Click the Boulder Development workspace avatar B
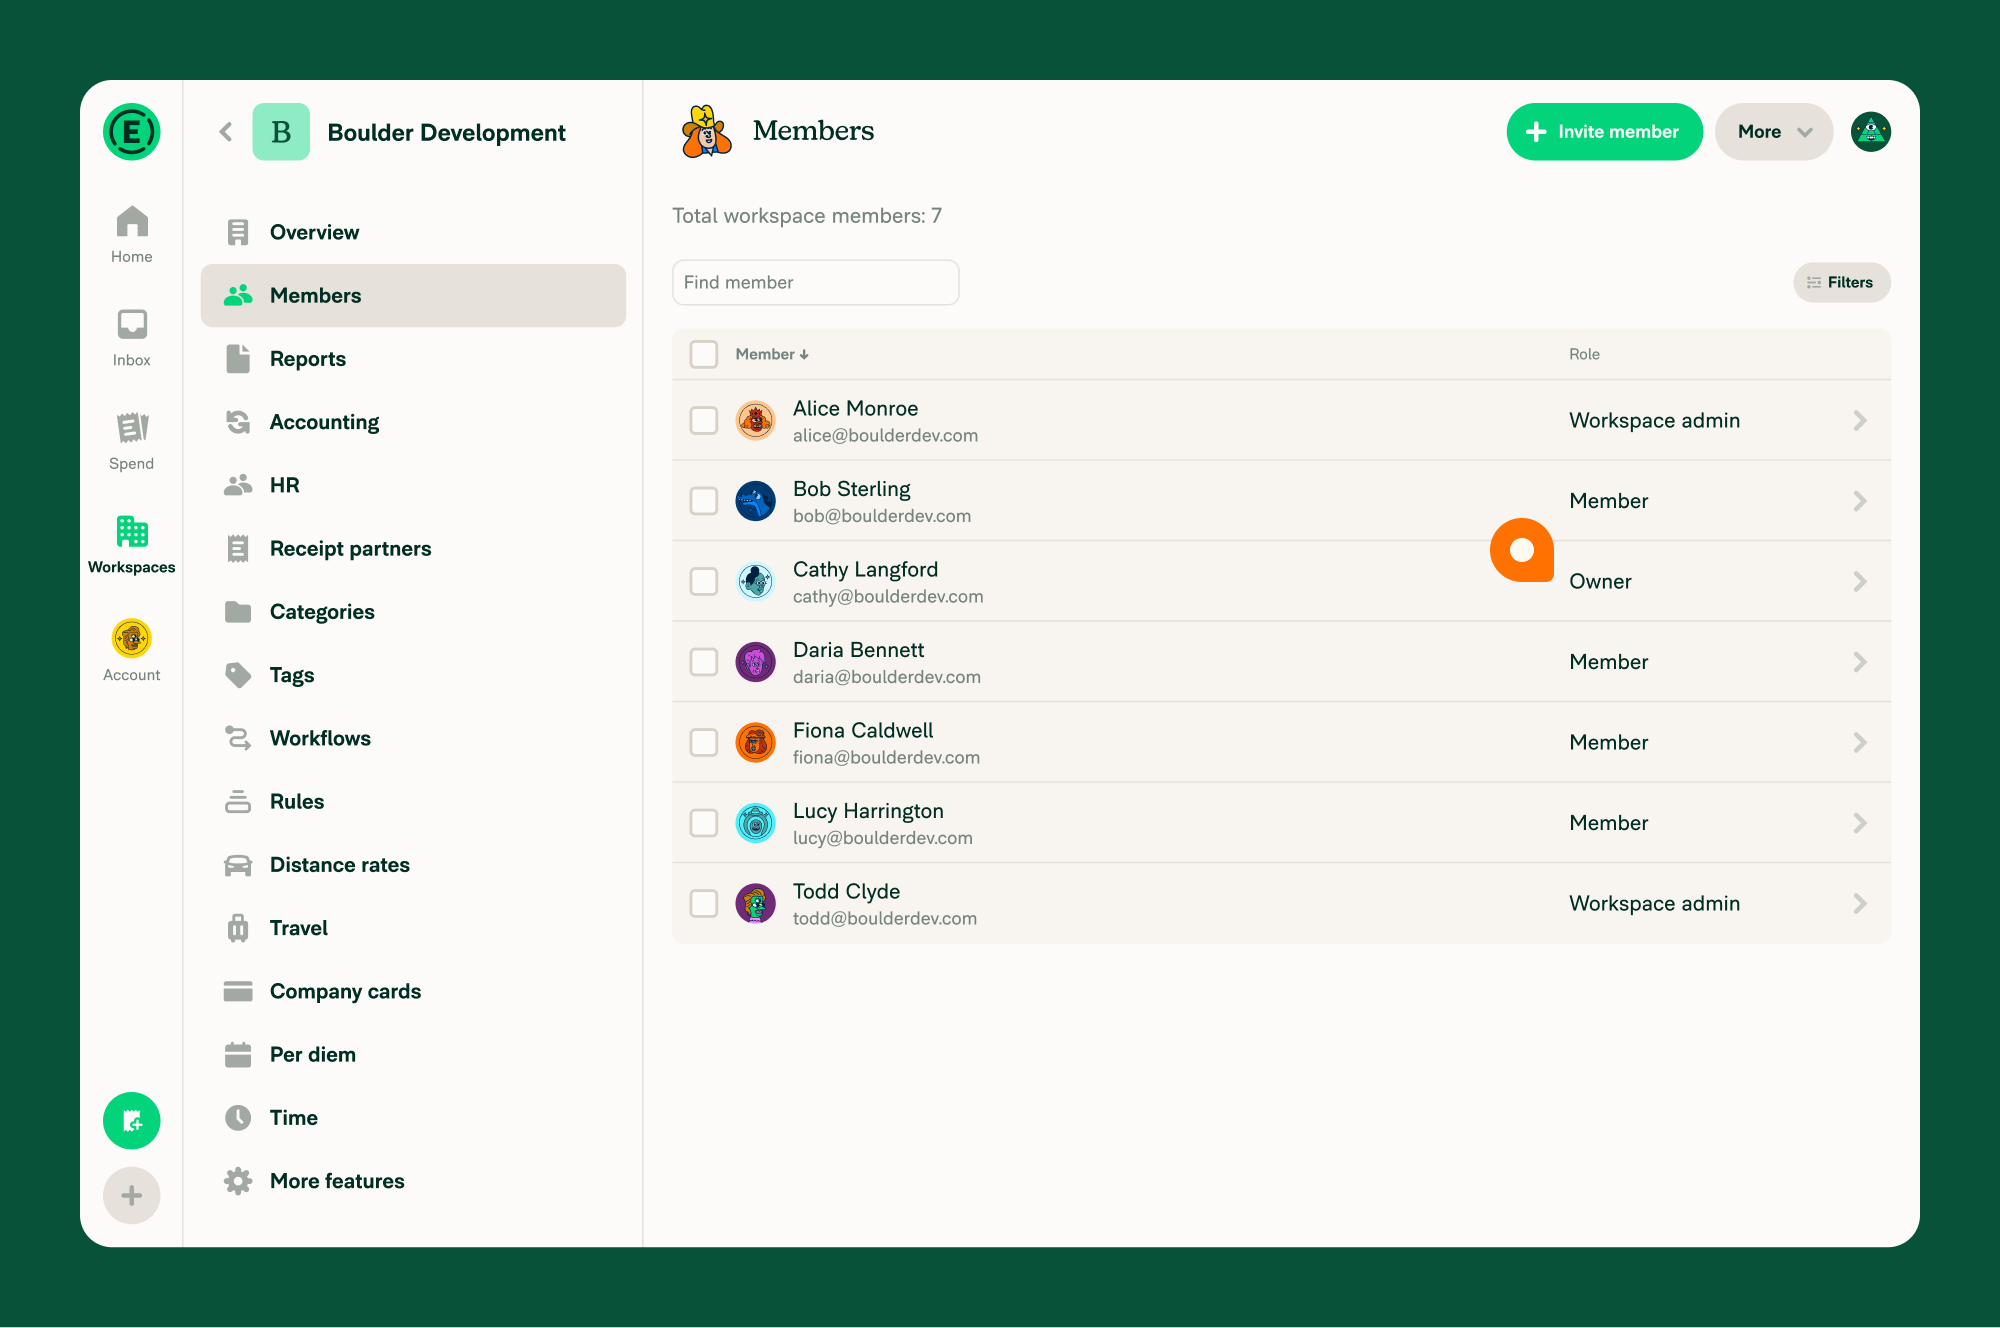The width and height of the screenshot is (2000, 1328). tap(281, 132)
